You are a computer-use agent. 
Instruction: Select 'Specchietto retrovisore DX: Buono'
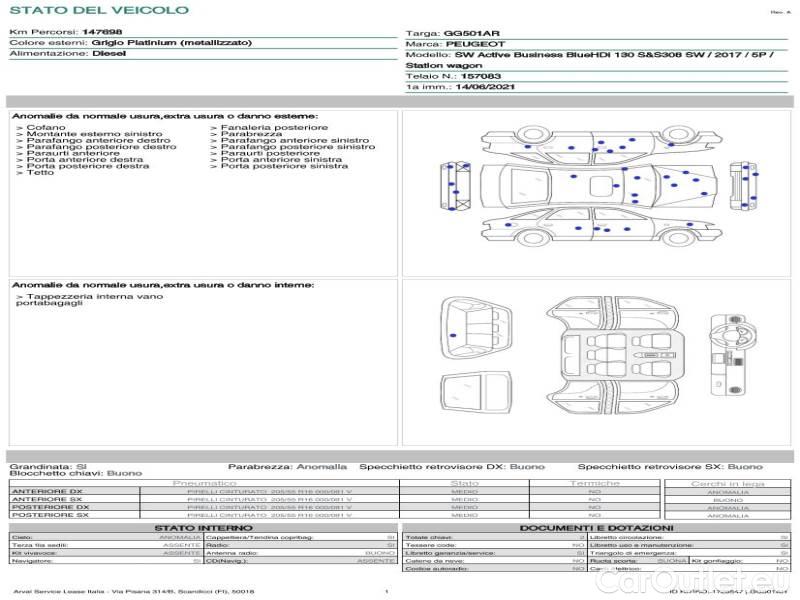pyautogui.click(x=452, y=466)
